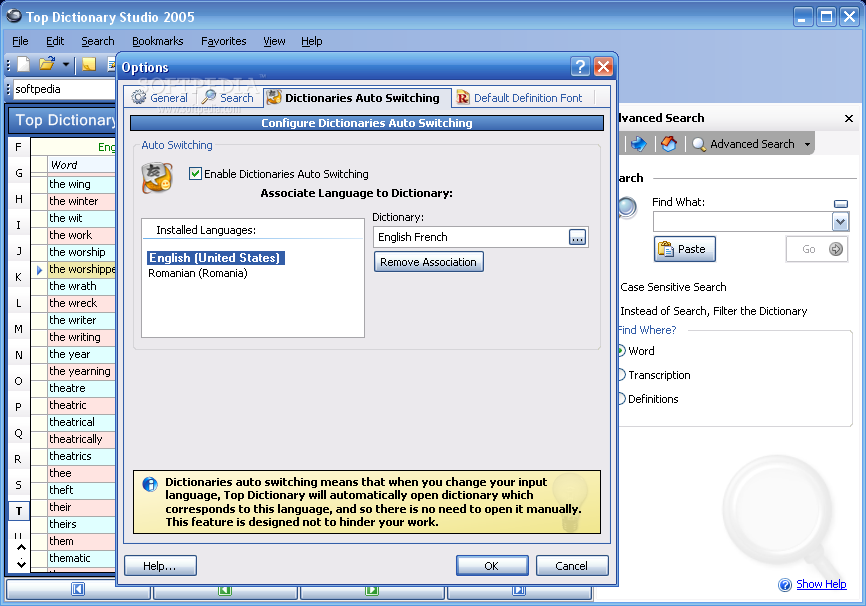Viewport: 866px width, 606px height.
Task: Click the Top Dictionary app icon in title bar
Action: coord(14,17)
